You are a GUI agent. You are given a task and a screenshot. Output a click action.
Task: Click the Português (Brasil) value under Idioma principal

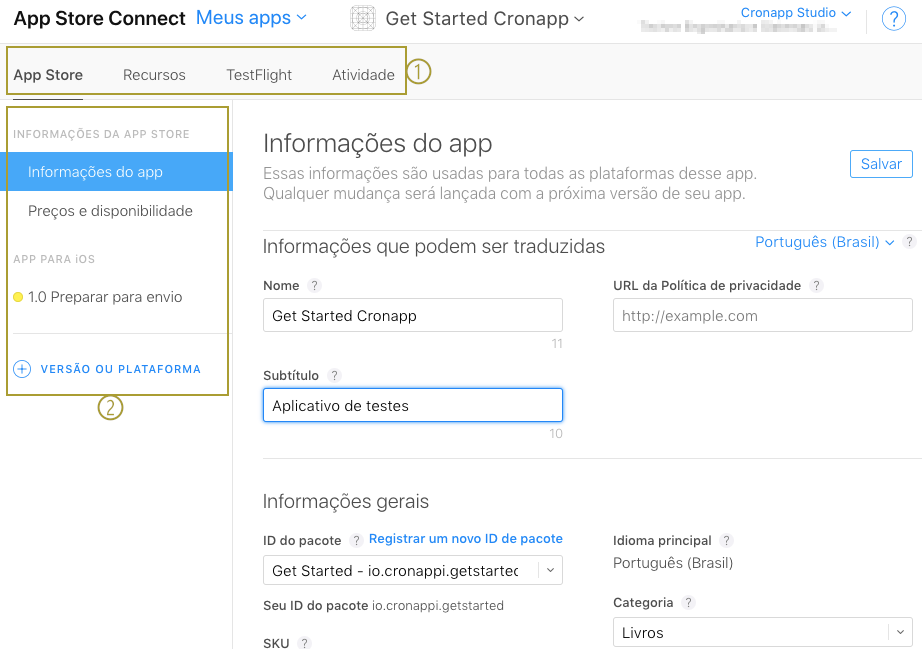[x=673, y=563]
